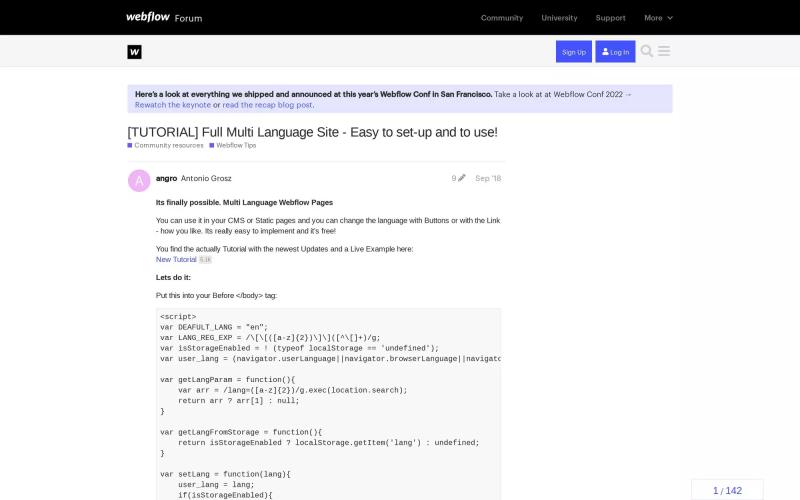Click the 'var setLang = function(lang){' line
This screenshot has height=500, width=800.
click(x=225, y=474)
